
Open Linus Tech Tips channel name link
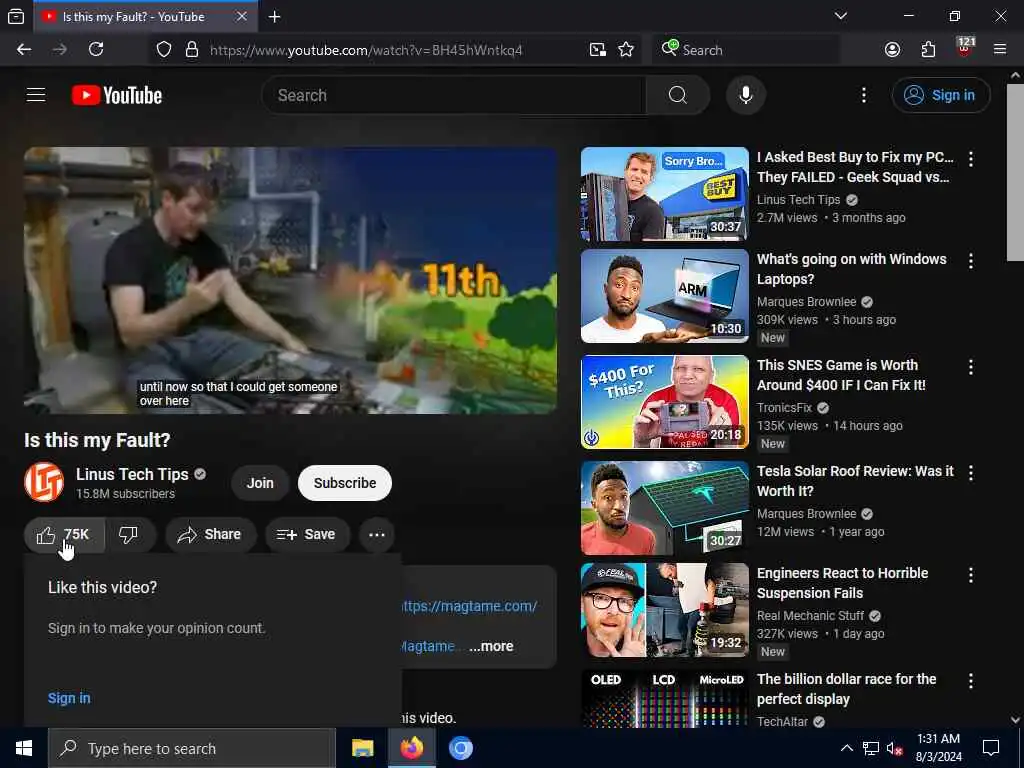tap(132, 474)
